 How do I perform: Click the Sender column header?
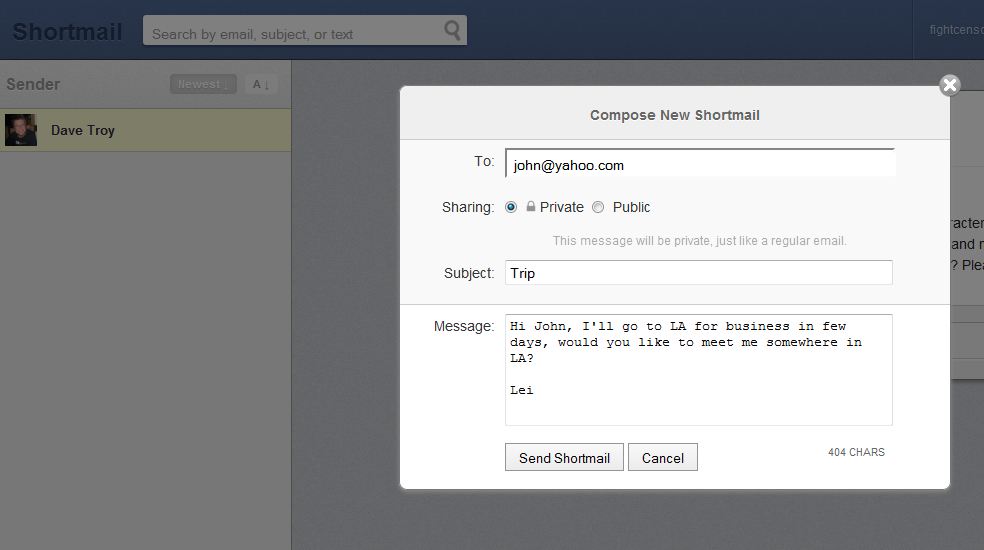(x=33, y=84)
